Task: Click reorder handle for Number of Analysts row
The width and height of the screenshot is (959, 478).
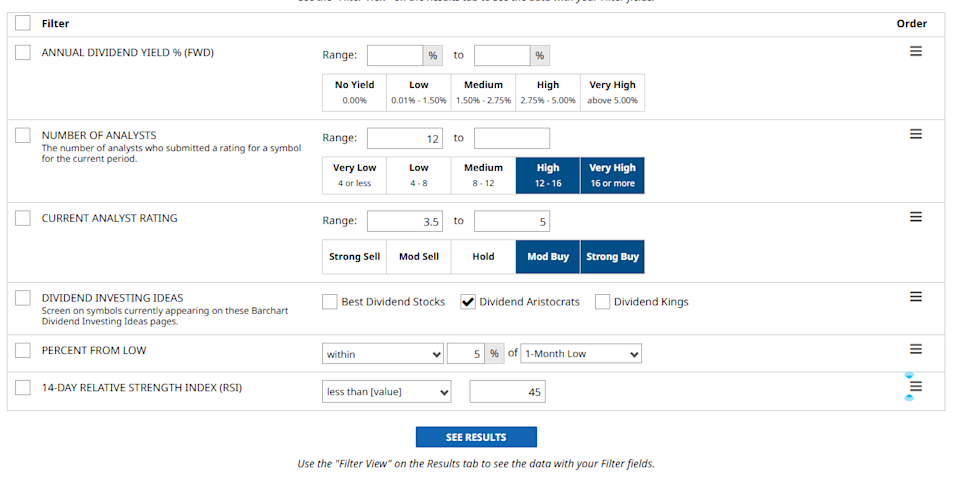Action: (915, 134)
